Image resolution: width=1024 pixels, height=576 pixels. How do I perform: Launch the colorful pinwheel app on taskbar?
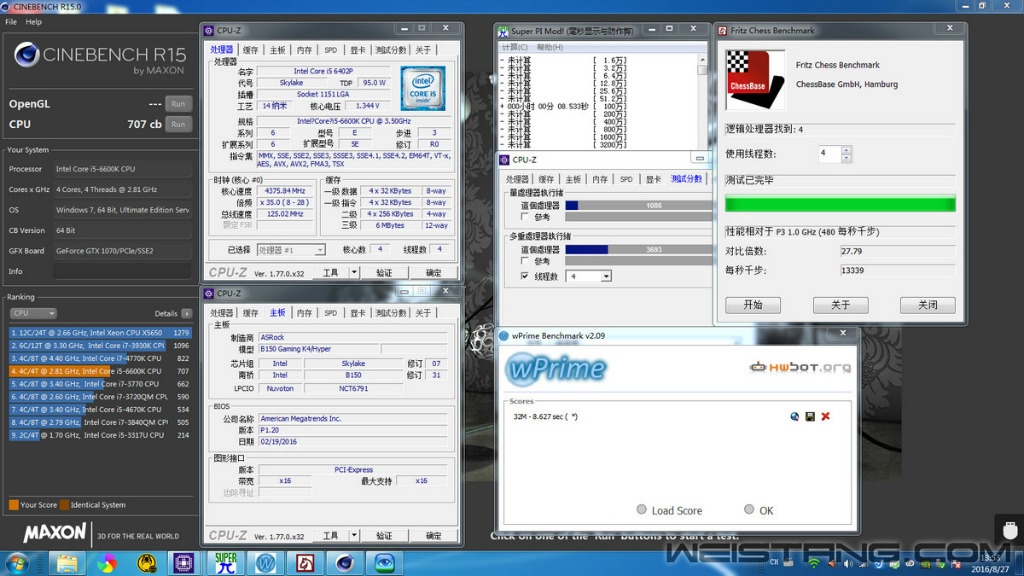pyautogui.click(x=106, y=563)
